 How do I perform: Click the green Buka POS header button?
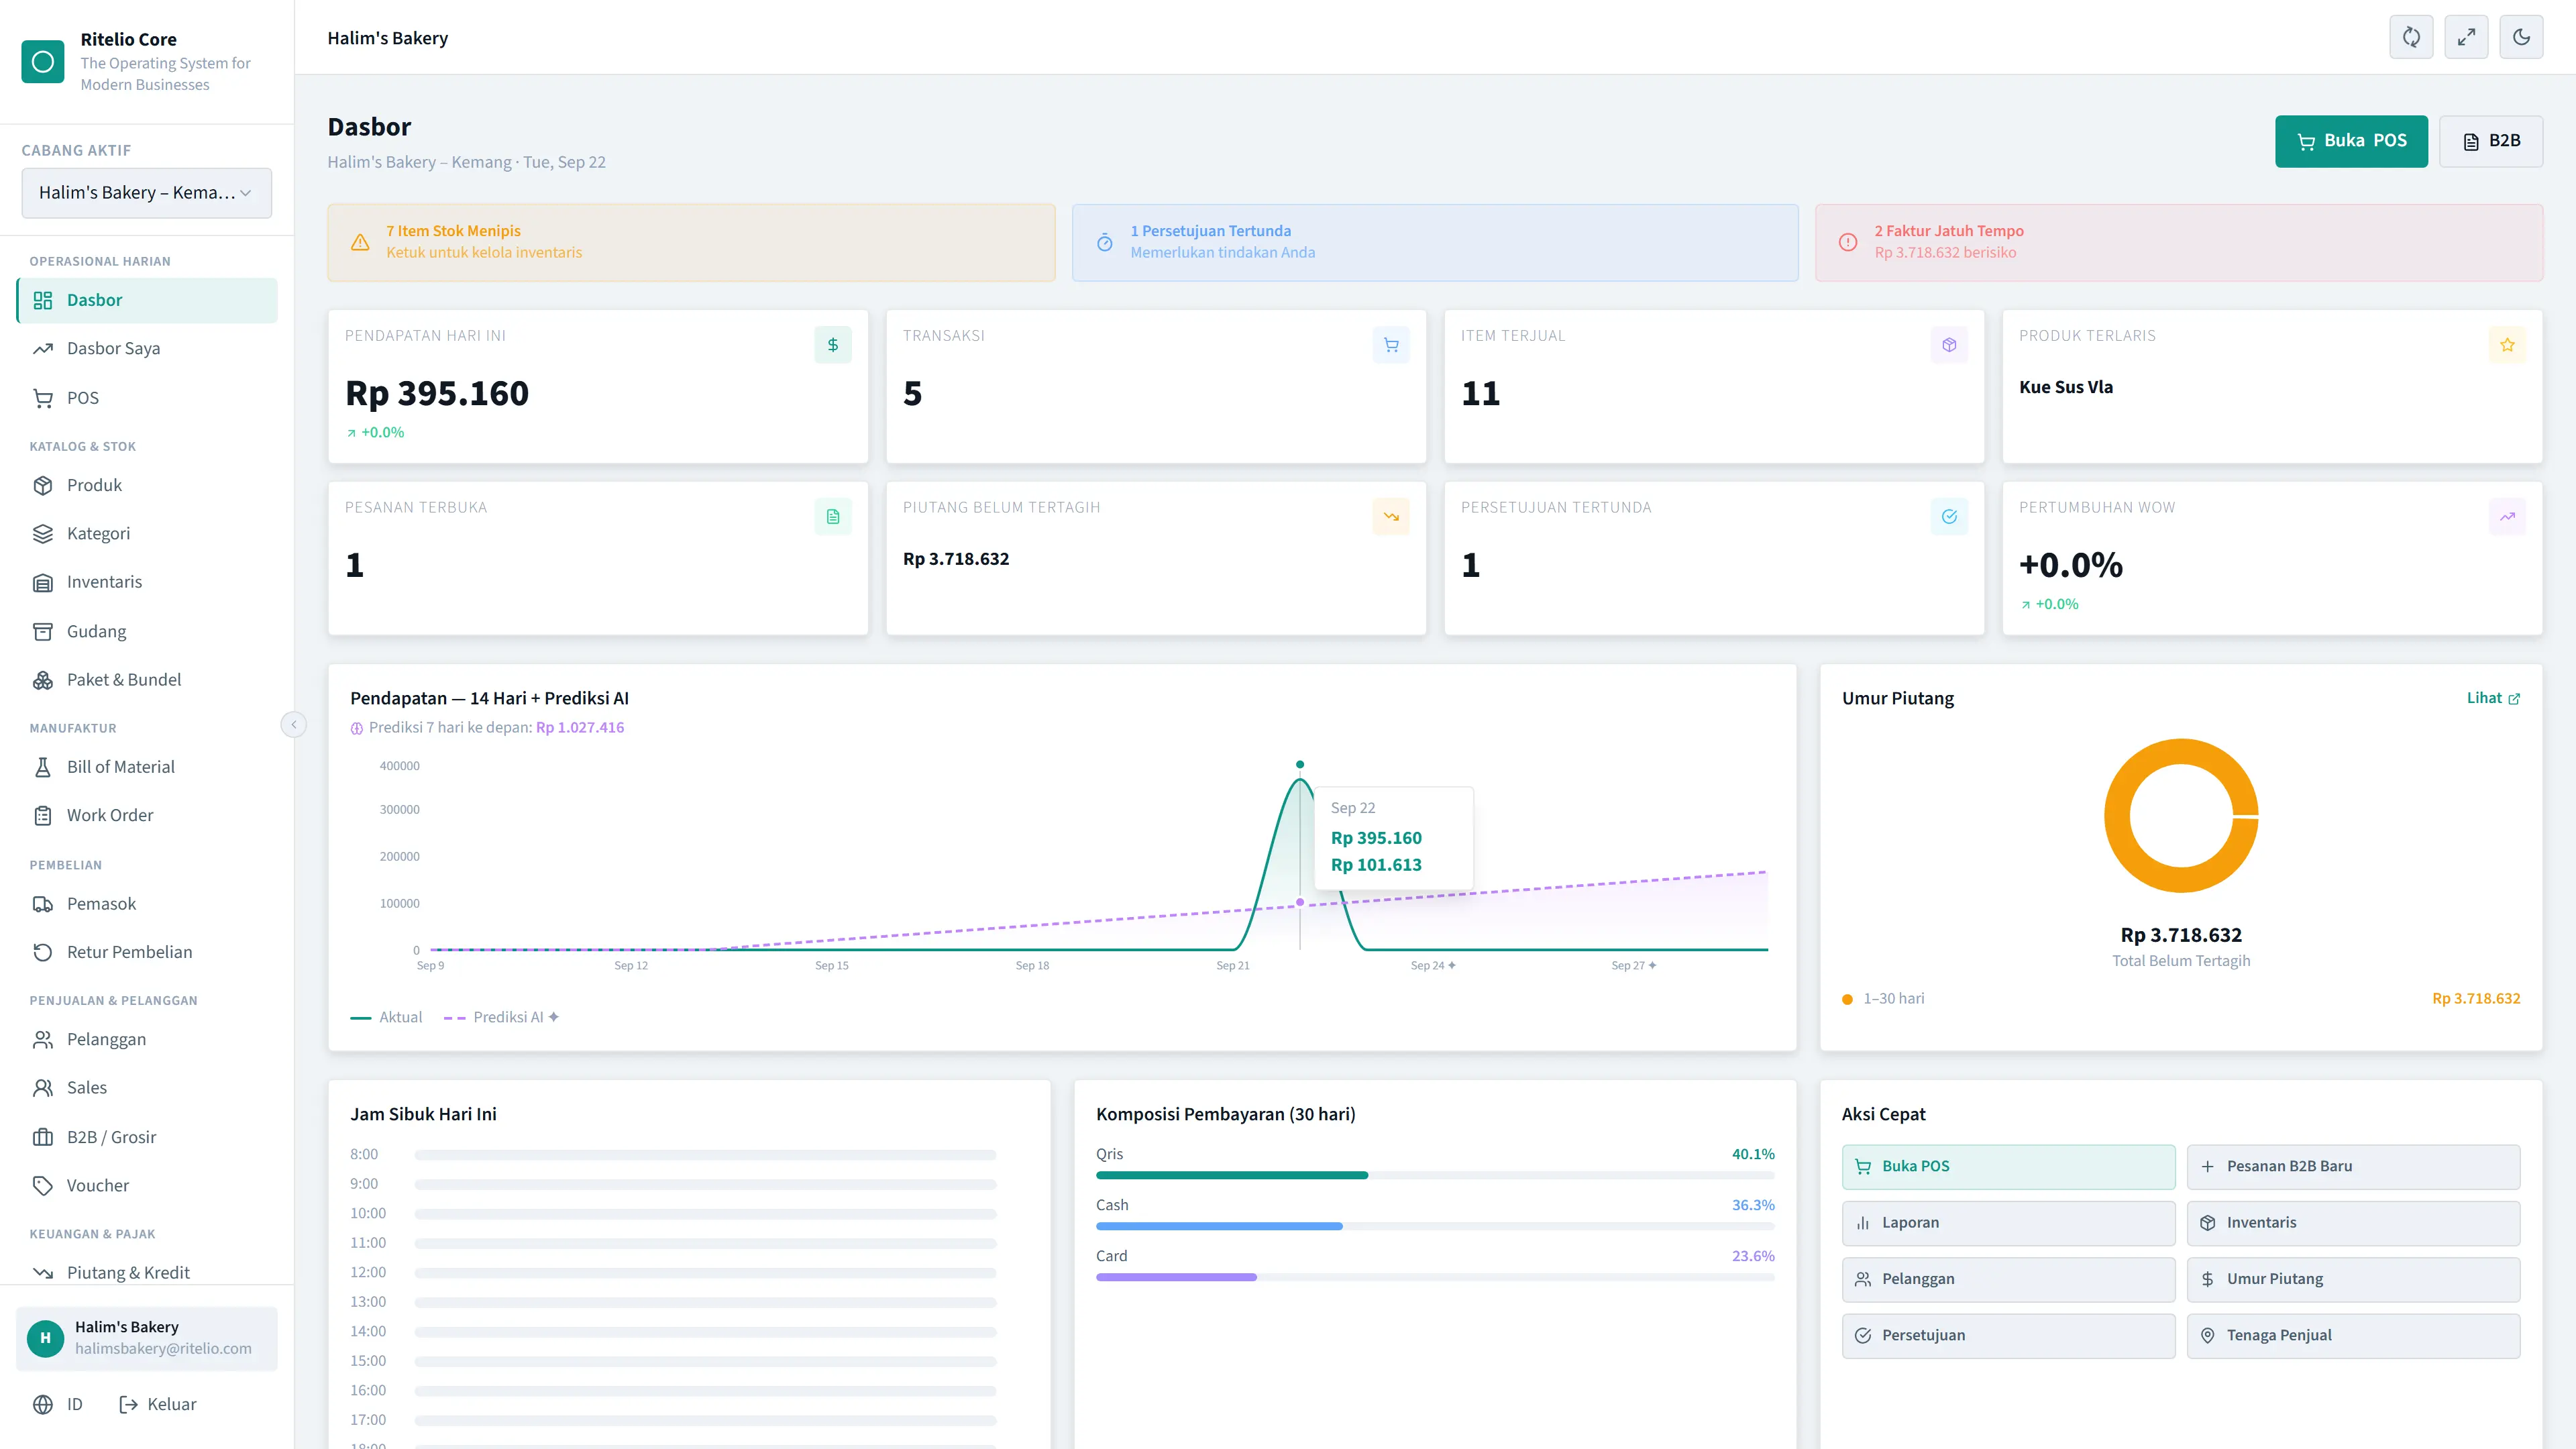(x=2351, y=141)
